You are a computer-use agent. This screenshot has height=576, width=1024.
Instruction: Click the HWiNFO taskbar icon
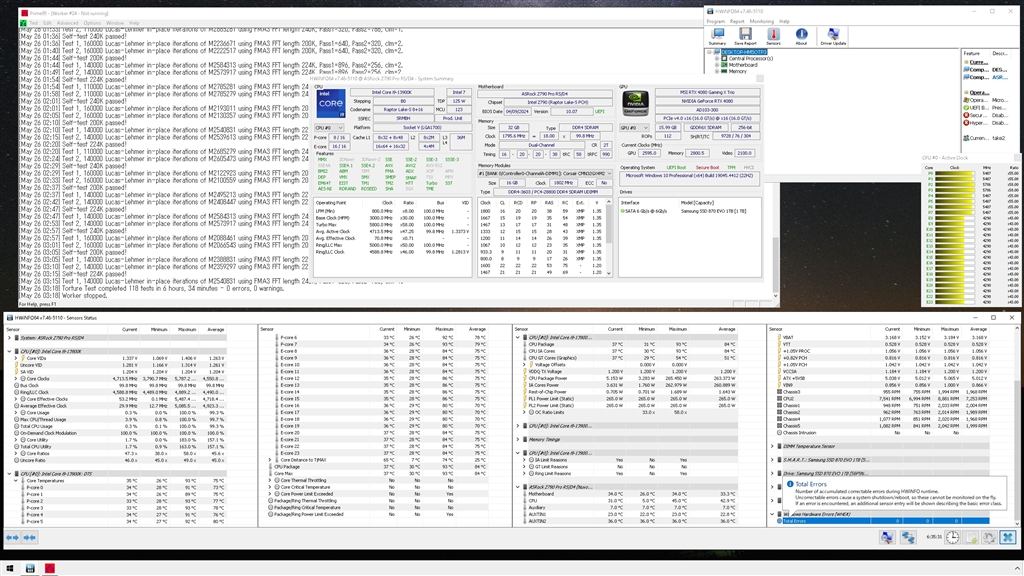[30, 568]
